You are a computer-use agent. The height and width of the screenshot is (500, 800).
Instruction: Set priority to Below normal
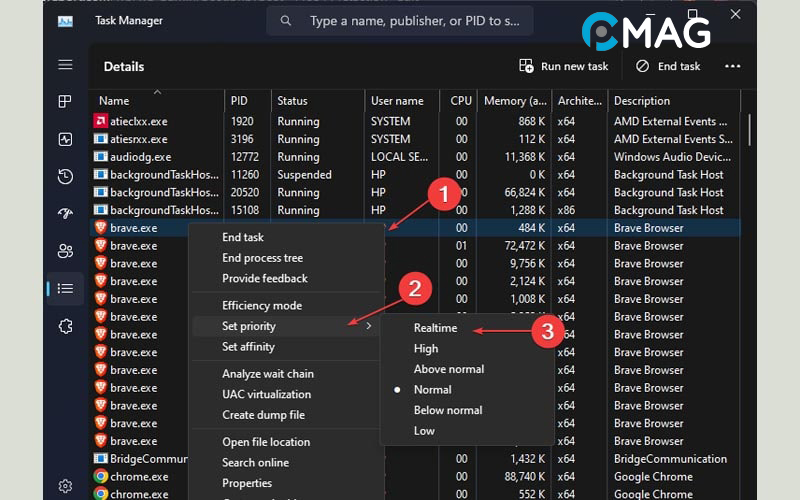tap(448, 410)
